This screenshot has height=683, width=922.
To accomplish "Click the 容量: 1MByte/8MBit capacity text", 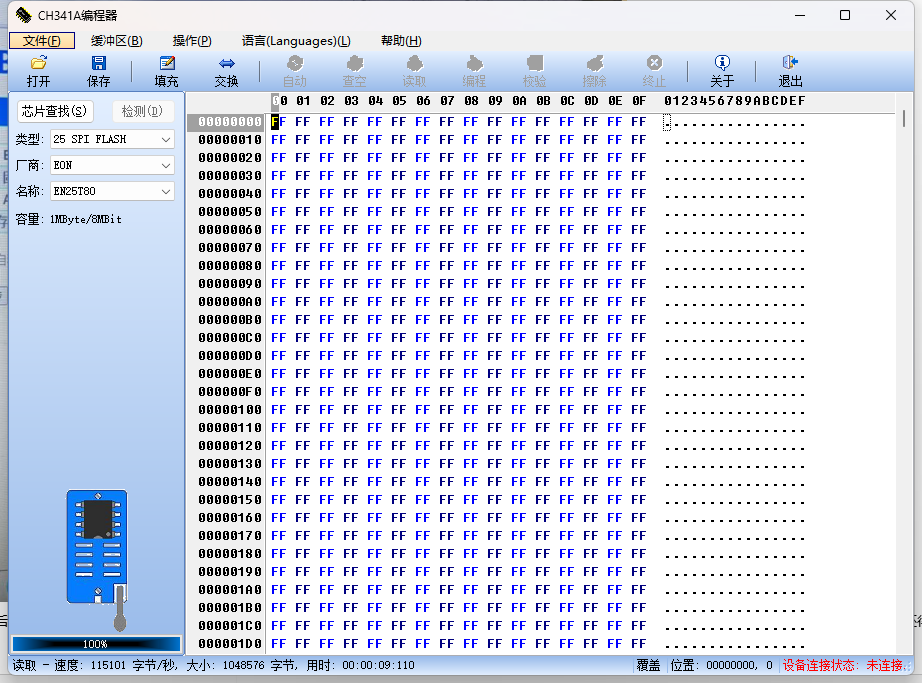I will pos(68,219).
